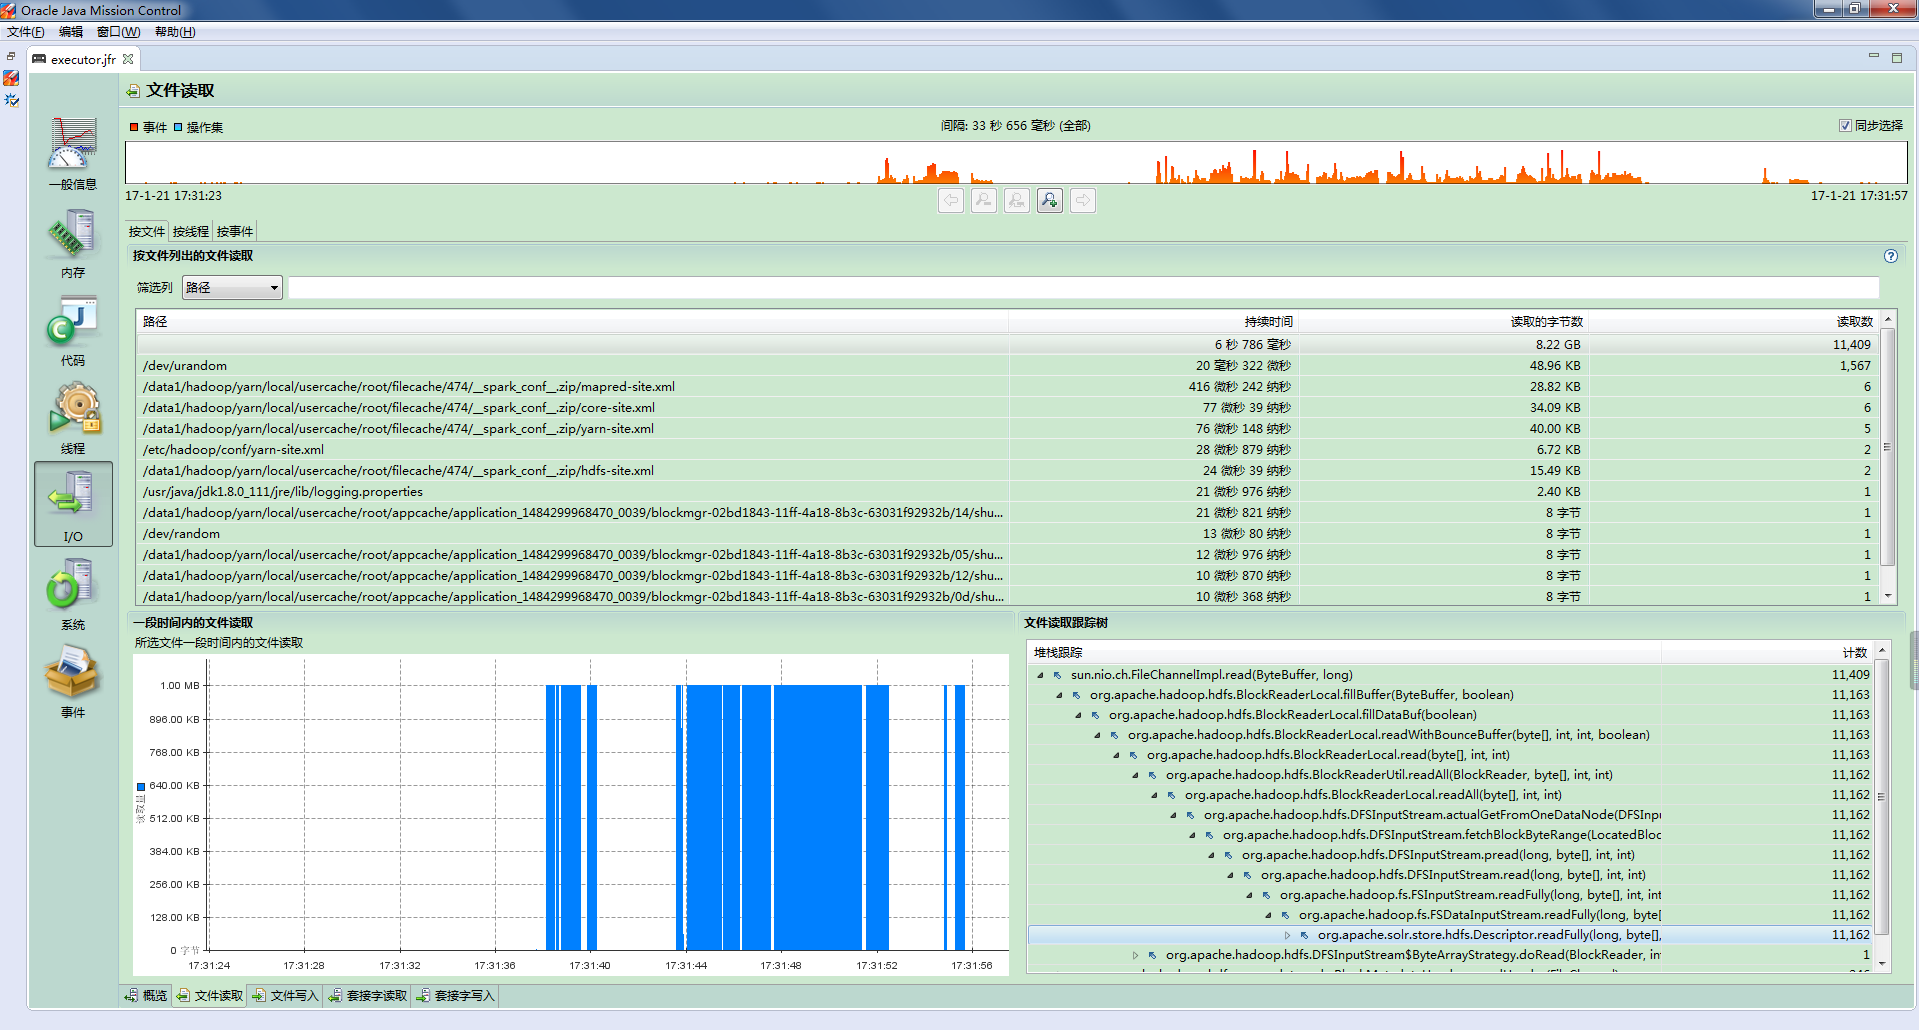The width and height of the screenshot is (1919, 1030).
Task: Click the help question mark icon
Action: click(x=1890, y=256)
